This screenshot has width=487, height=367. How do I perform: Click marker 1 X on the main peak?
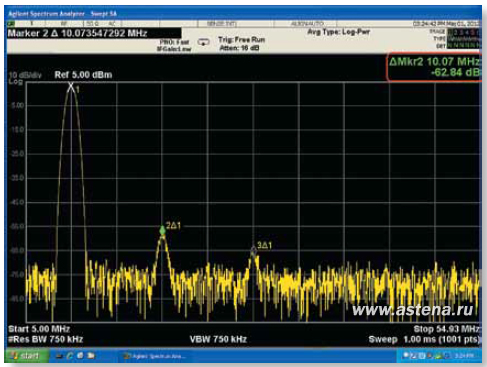71,87
